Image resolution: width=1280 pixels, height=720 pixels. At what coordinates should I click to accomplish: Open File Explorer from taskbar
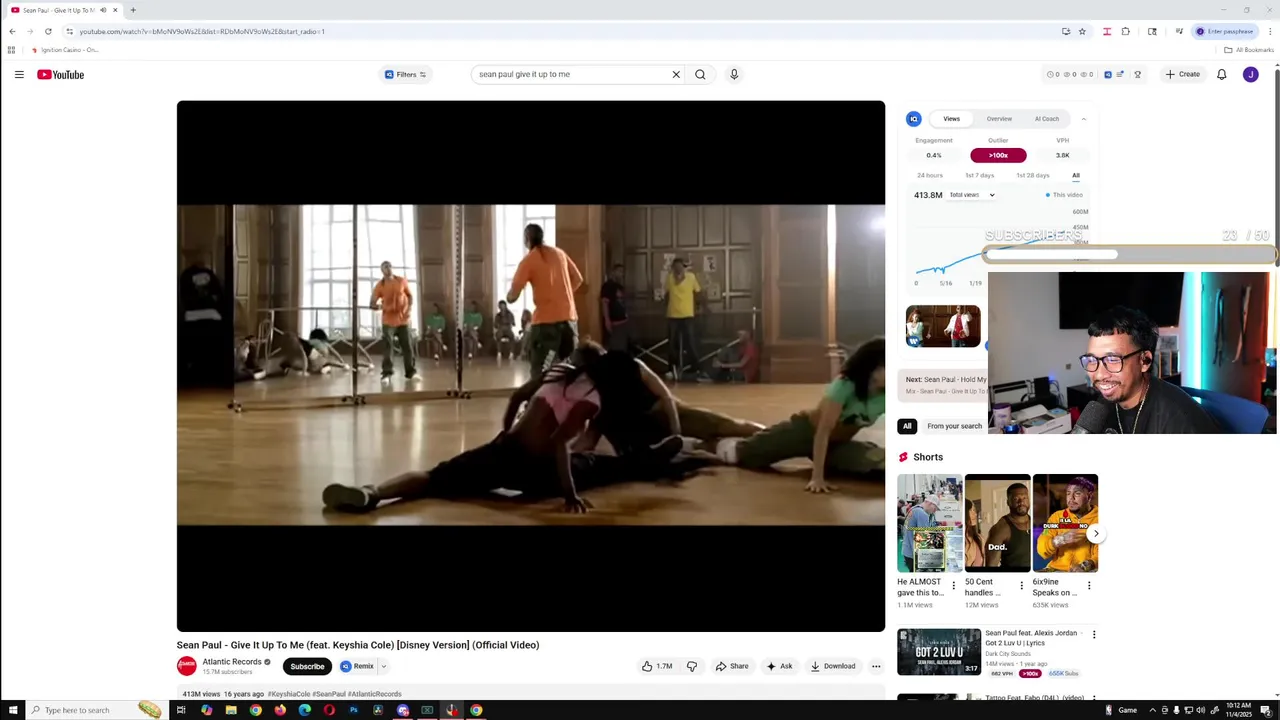click(x=231, y=710)
